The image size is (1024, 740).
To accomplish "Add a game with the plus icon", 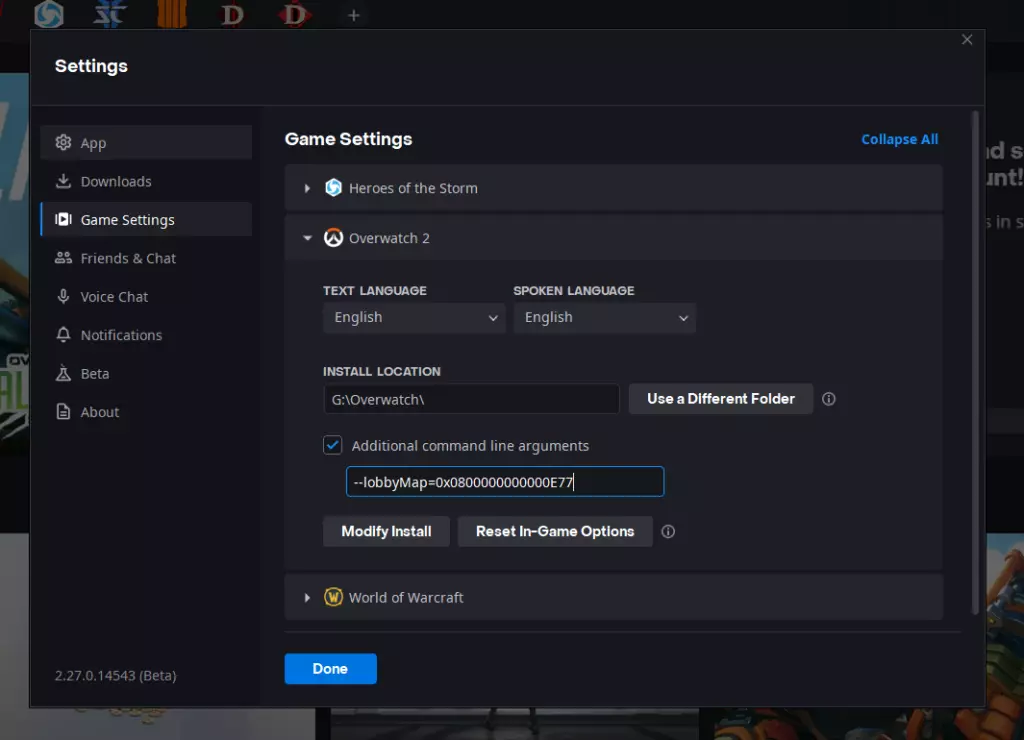I will [x=353, y=15].
